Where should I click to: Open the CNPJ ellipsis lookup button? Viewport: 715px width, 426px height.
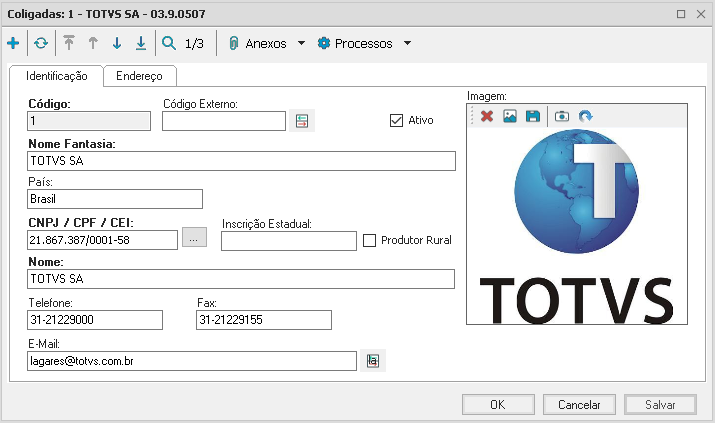coord(194,238)
